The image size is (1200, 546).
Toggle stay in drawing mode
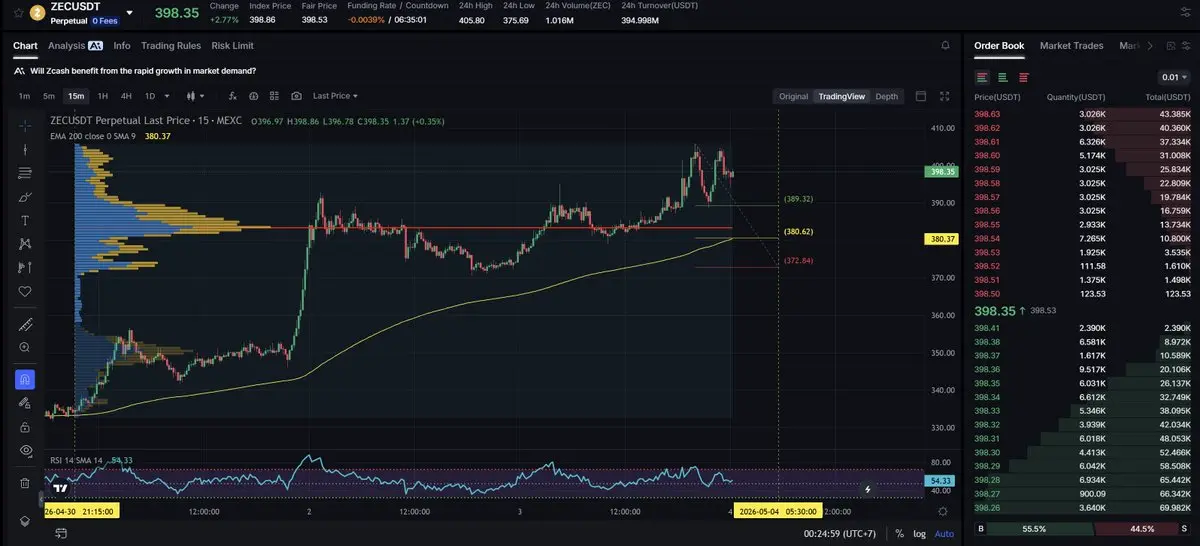pos(25,403)
